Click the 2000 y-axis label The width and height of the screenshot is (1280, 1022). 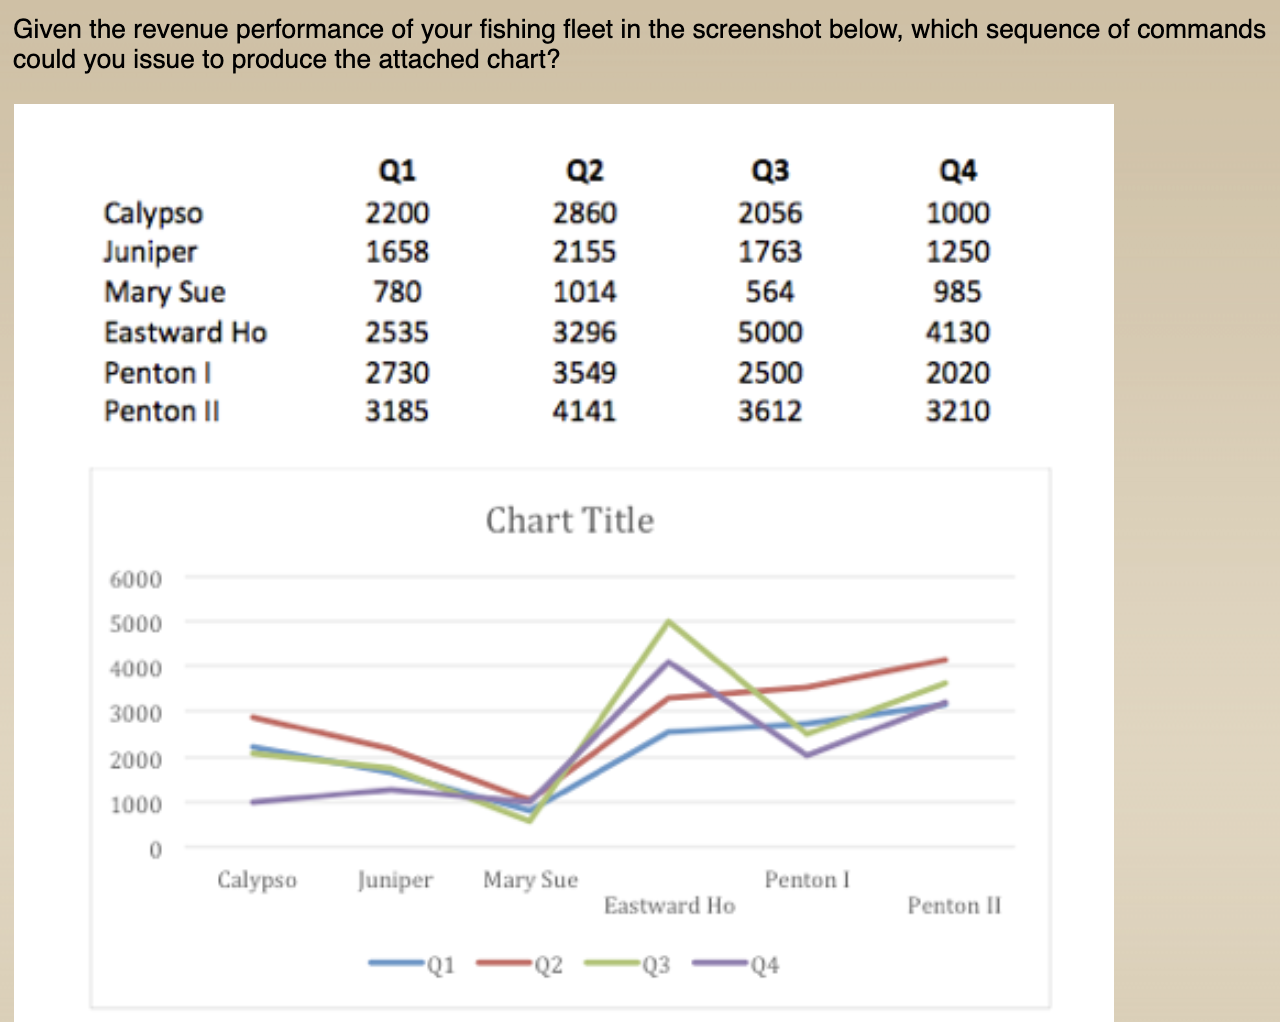(135, 759)
